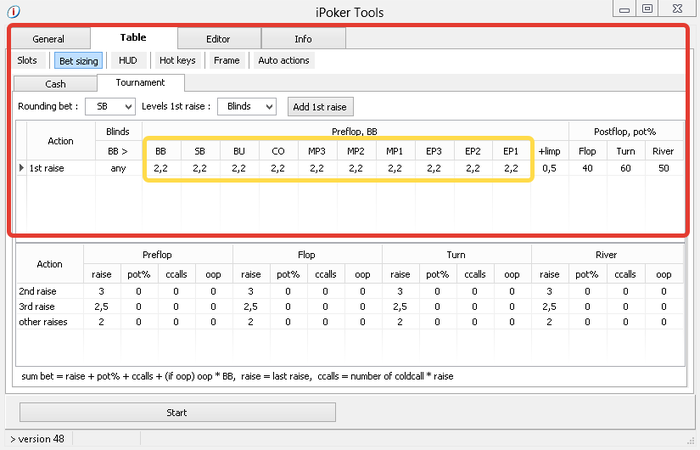Open the Frame section
Viewport: 700px width, 450px height.
226,60
